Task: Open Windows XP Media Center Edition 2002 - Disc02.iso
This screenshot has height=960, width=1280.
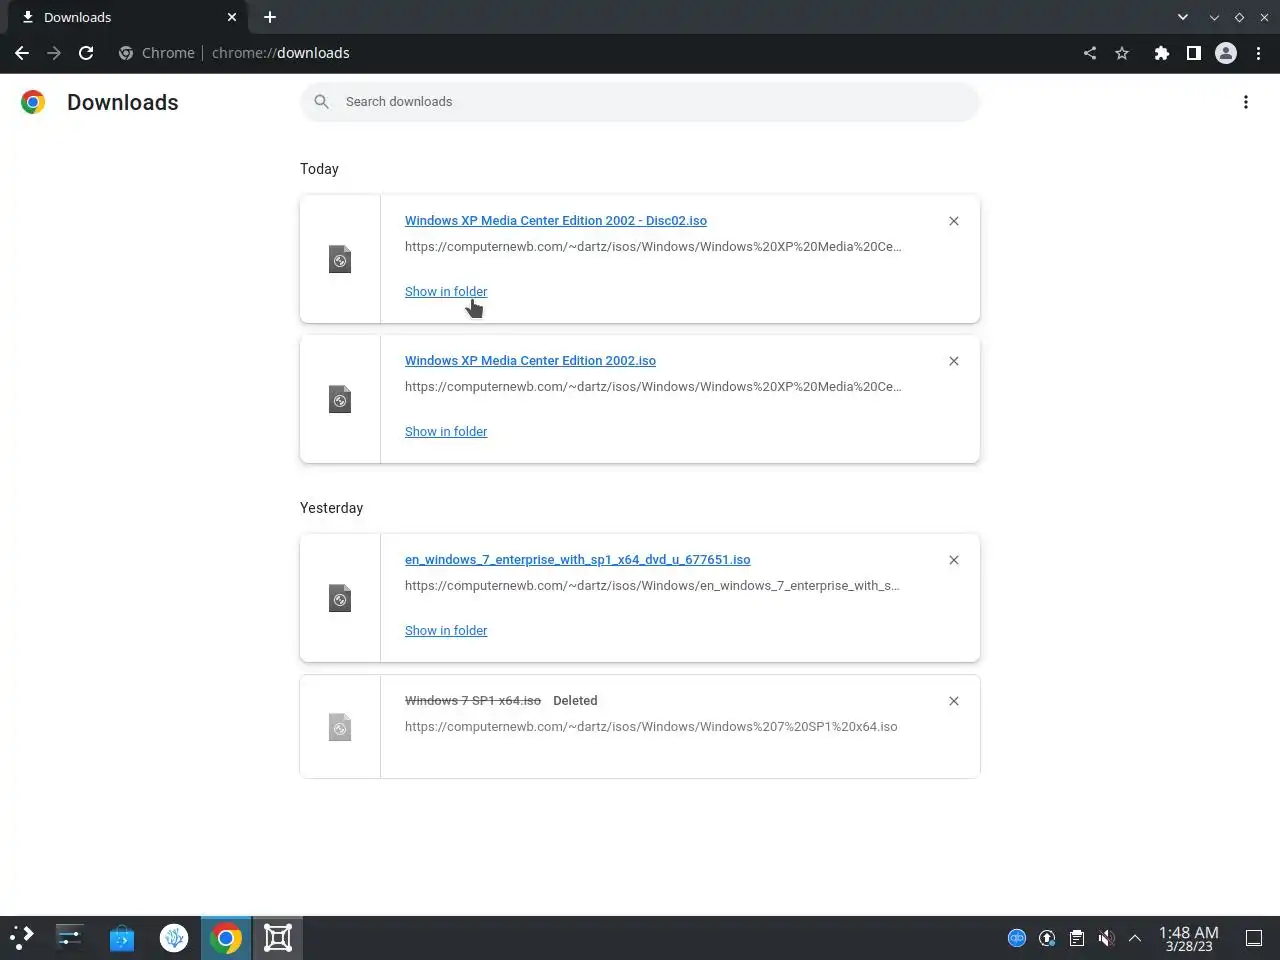Action: point(556,221)
